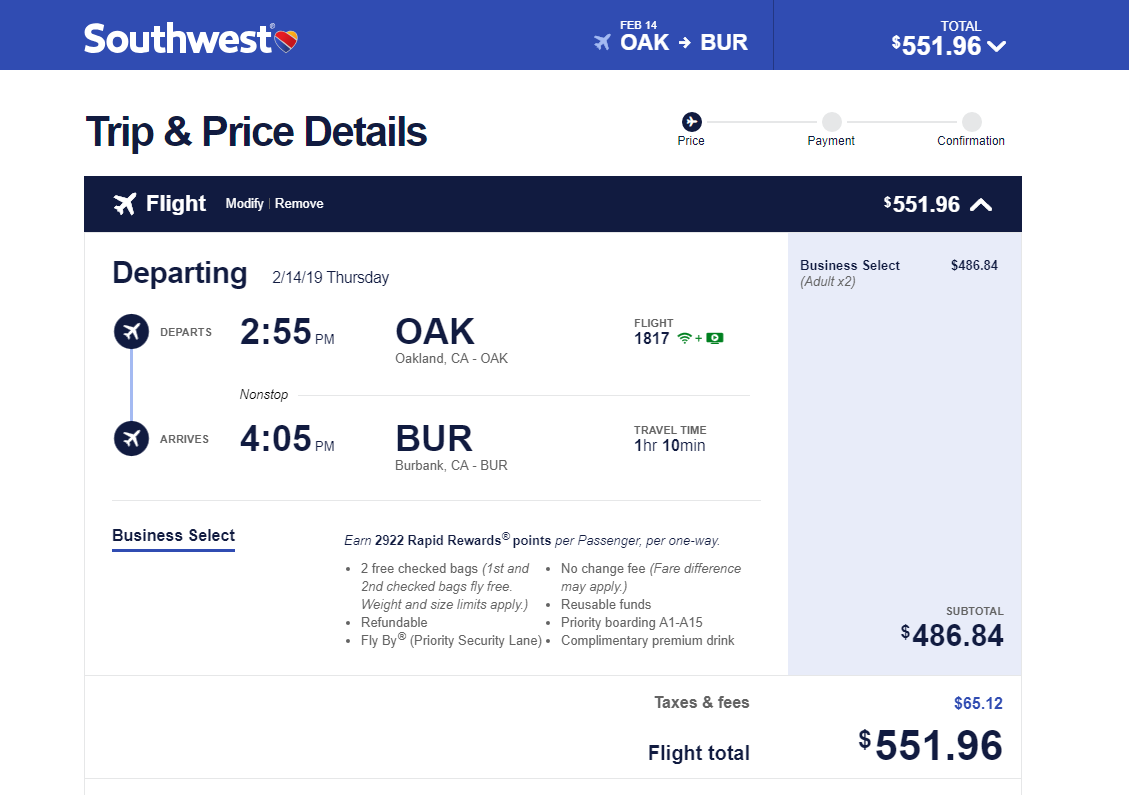Click the Remove flight link
The height and width of the screenshot is (795, 1129).
(299, 204)
